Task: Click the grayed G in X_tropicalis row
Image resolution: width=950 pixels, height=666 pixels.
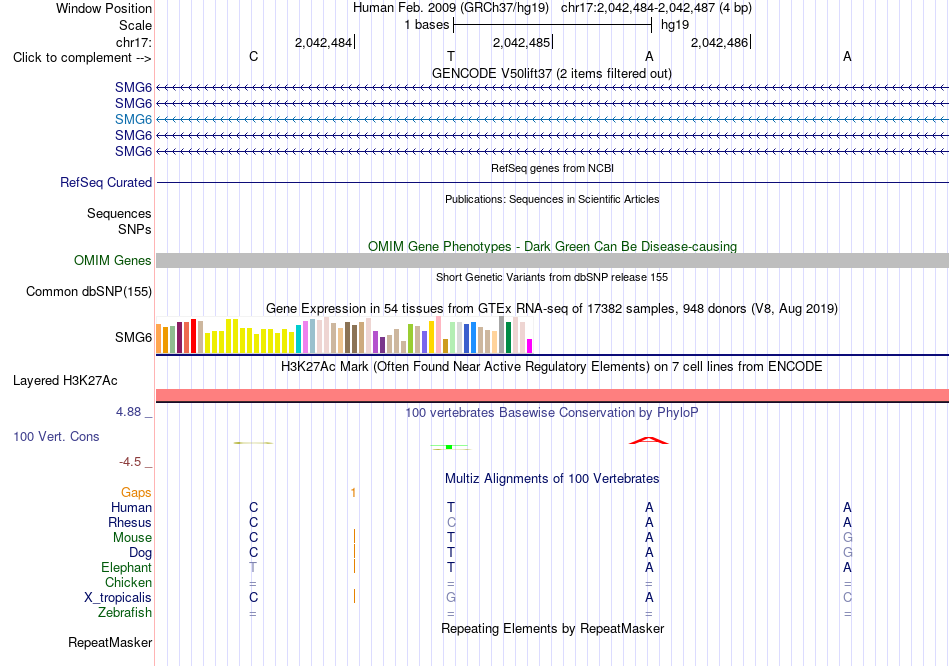Action: click(x=451, y=598)
